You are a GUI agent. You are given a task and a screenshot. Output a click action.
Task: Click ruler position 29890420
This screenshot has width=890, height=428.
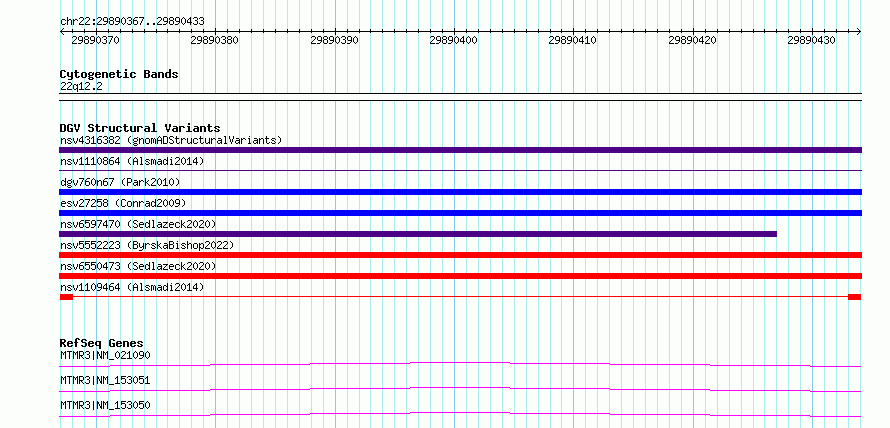pos(692,40)
